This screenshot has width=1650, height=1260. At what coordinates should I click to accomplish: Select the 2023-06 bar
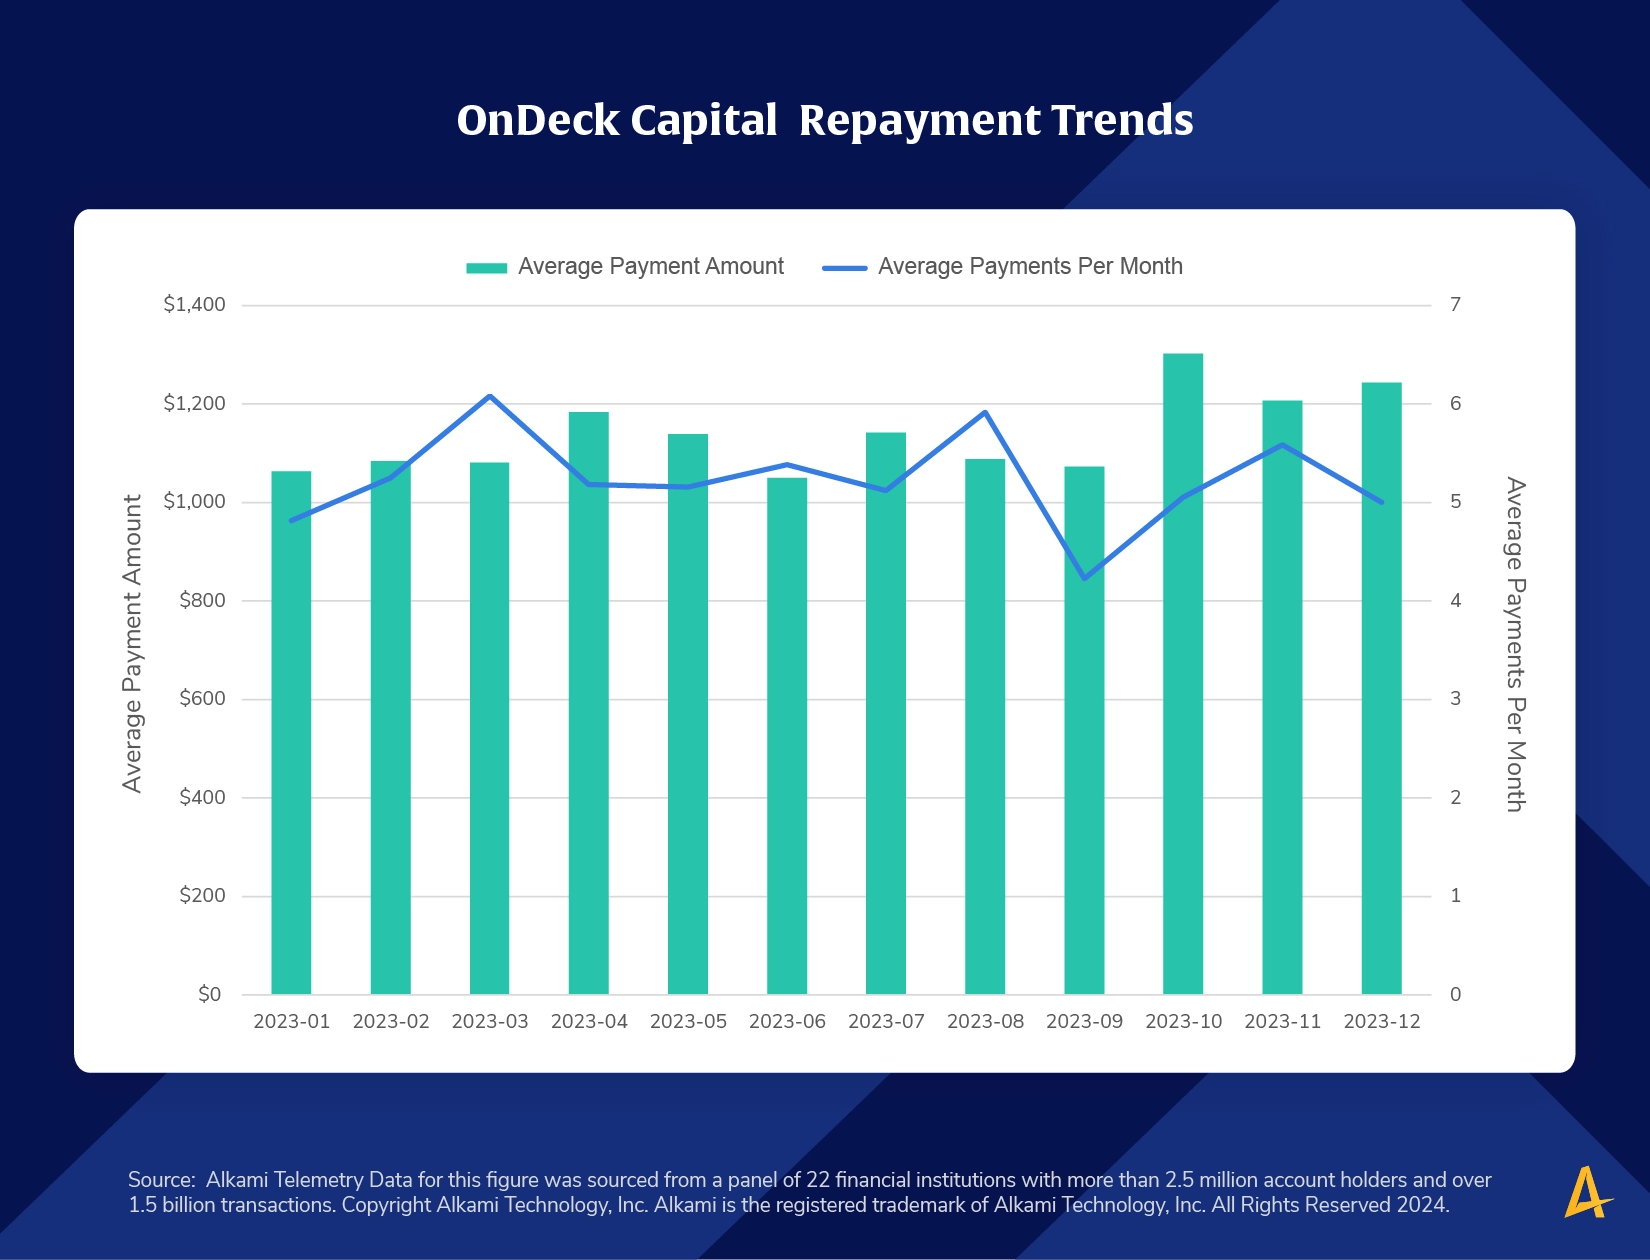click(x=787, y=736)
